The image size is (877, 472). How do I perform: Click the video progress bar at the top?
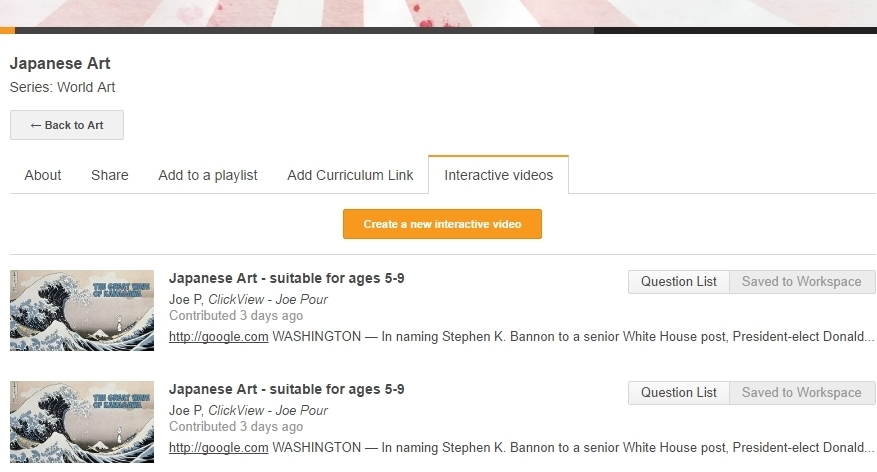438,30
